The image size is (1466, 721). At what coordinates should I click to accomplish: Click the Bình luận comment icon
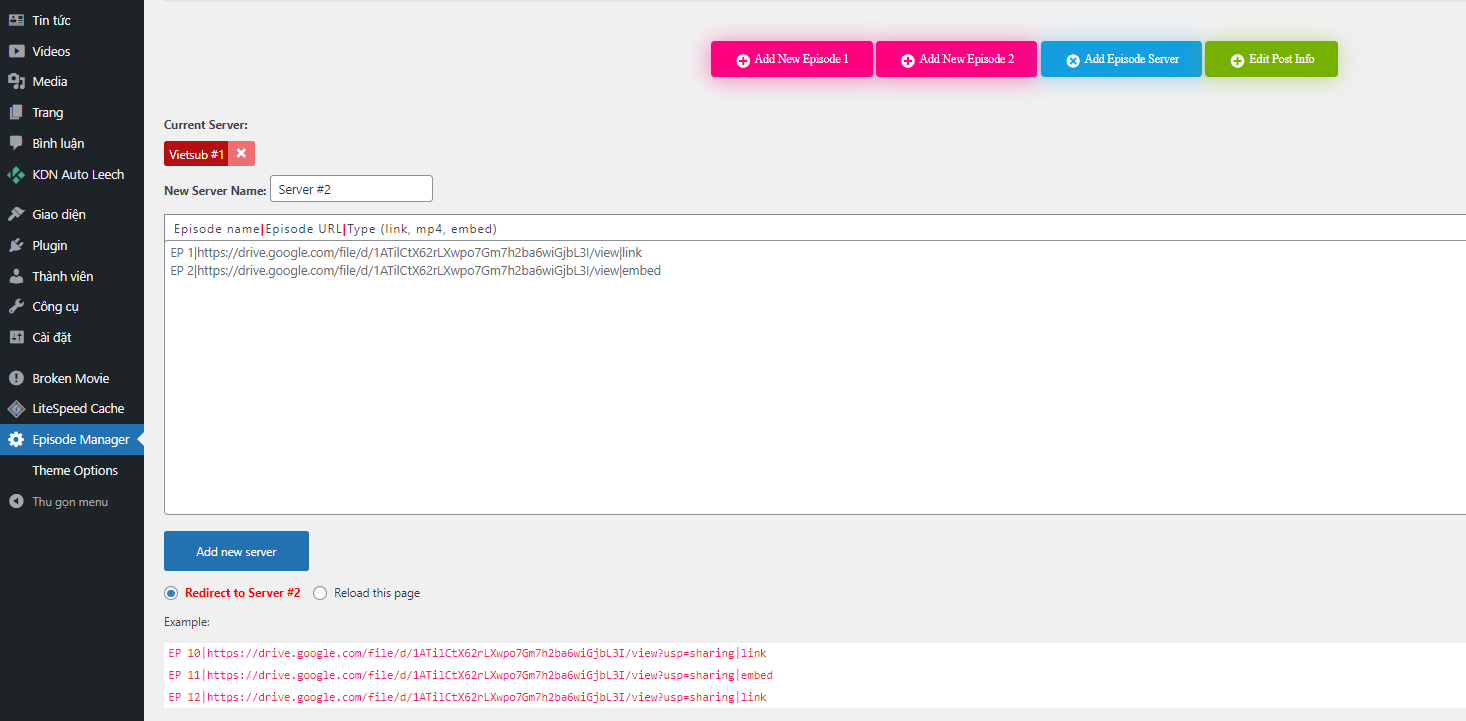pyautogui.click(x=16, y=143)
